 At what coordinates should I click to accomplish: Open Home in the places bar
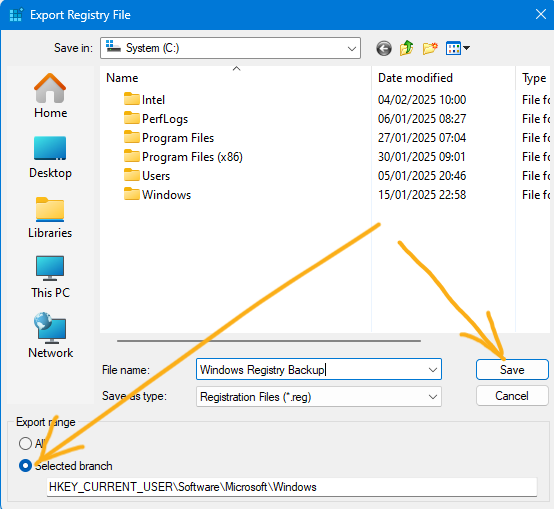[50, 96]
